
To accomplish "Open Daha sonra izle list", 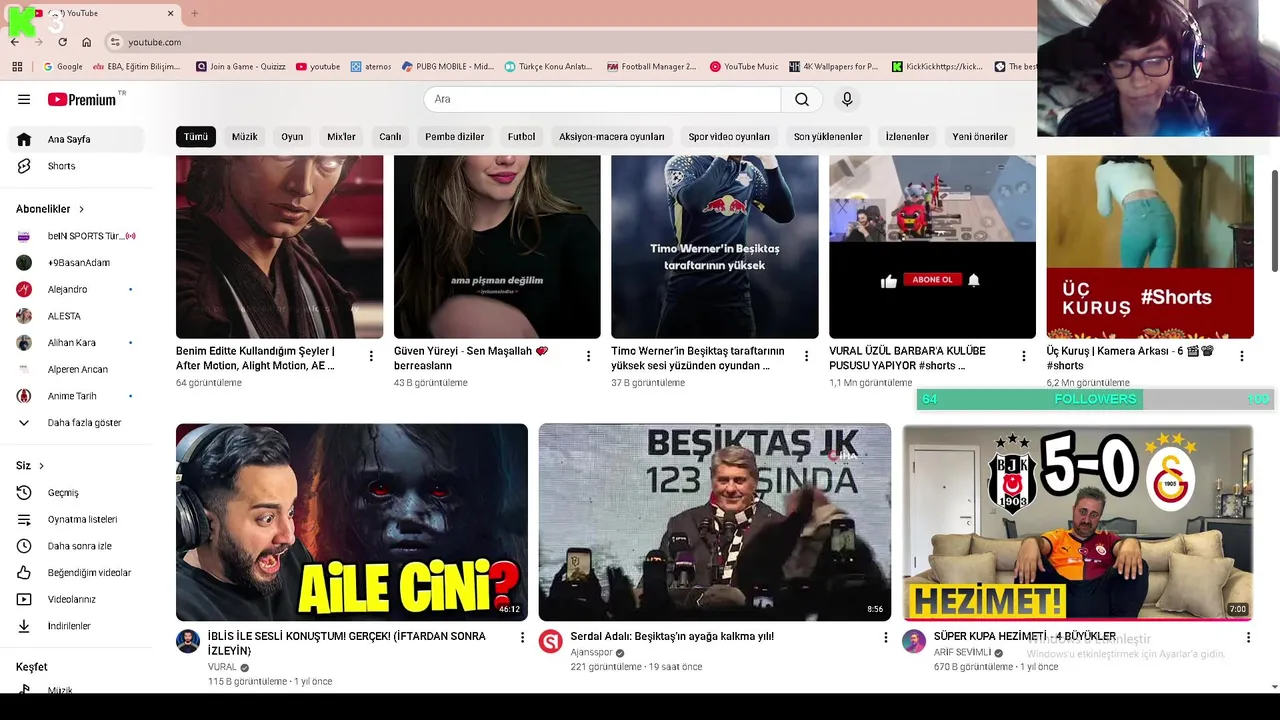I will 76,546.
